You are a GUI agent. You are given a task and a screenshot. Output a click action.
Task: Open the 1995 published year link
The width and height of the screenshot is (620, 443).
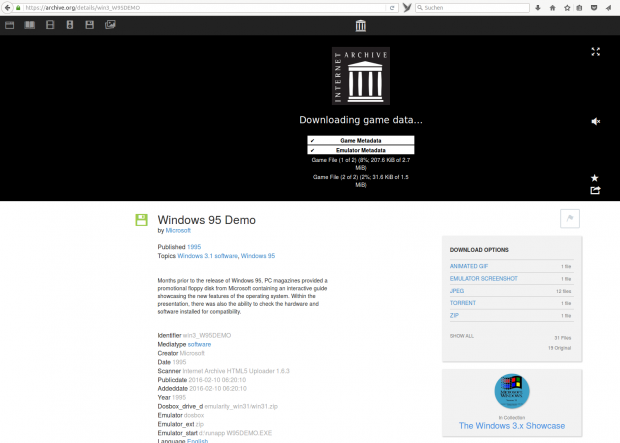pyautogui.click(x=194, y=247)
